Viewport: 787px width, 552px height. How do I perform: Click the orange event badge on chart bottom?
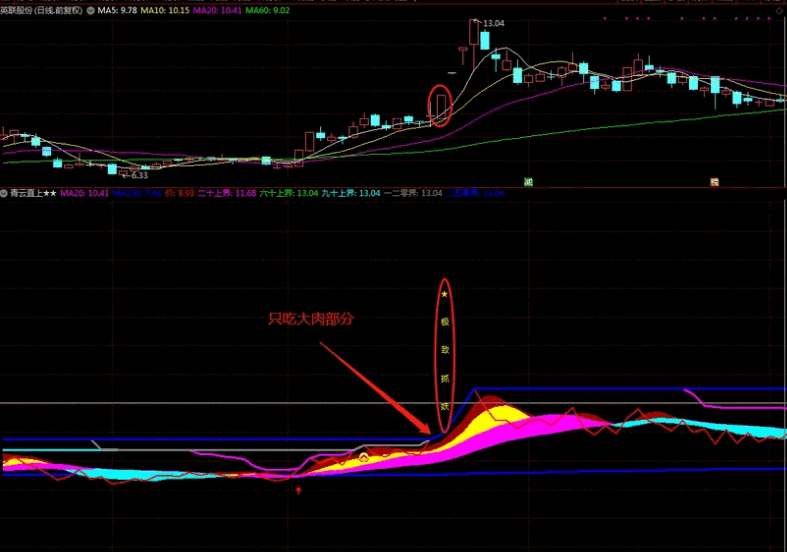point(714,182)
